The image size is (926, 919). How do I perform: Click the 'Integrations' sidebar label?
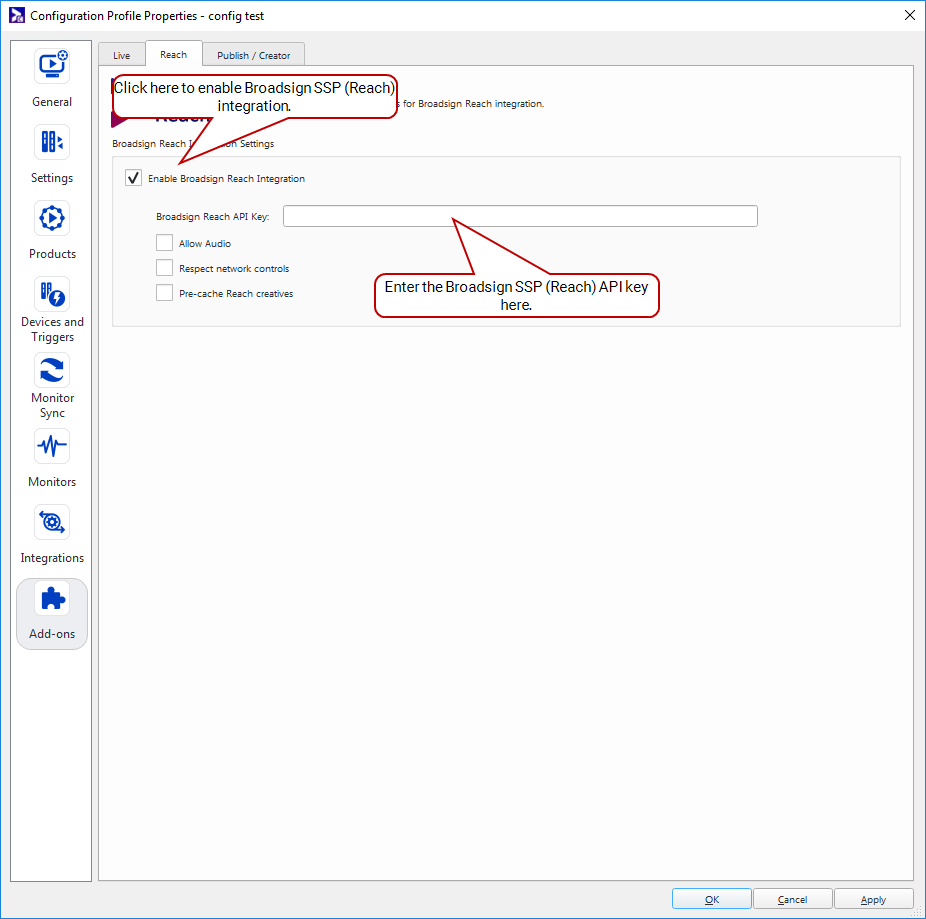(x=52, y=558)
